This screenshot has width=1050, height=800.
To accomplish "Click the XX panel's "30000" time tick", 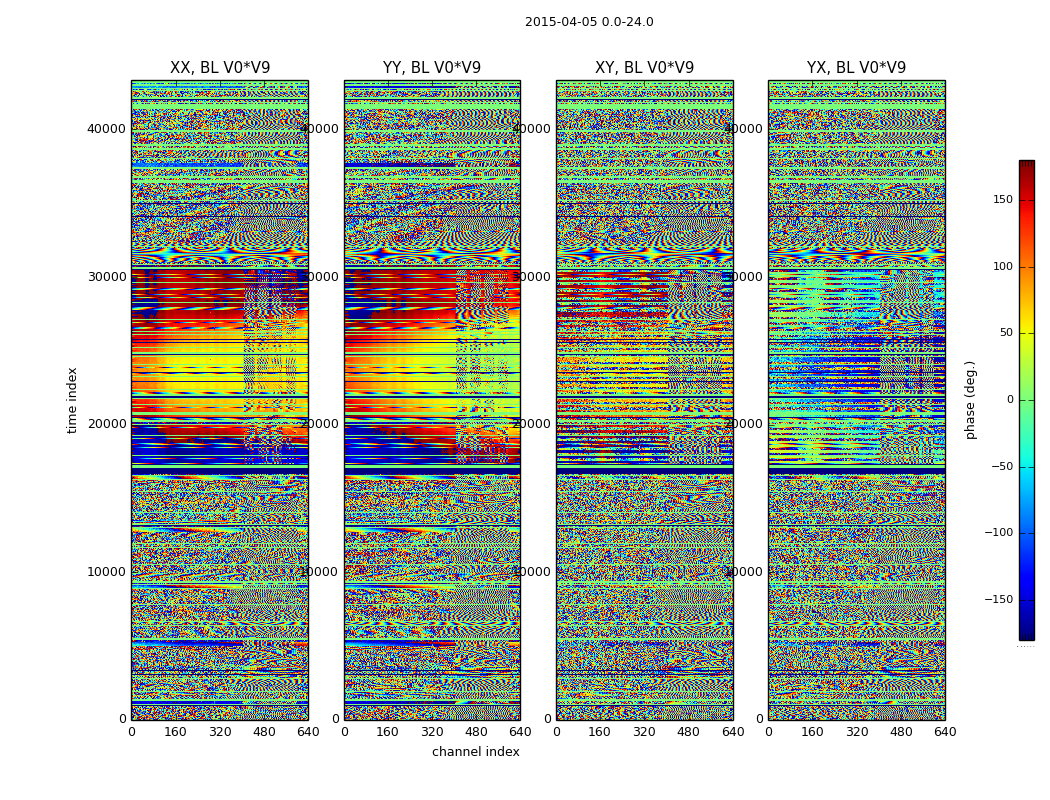I will pyautogui.click(x=106, y=276).
